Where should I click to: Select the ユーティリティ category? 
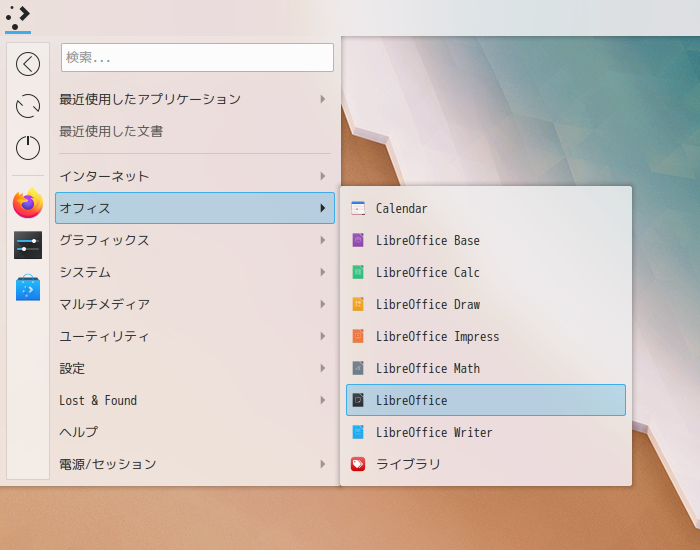195,336
